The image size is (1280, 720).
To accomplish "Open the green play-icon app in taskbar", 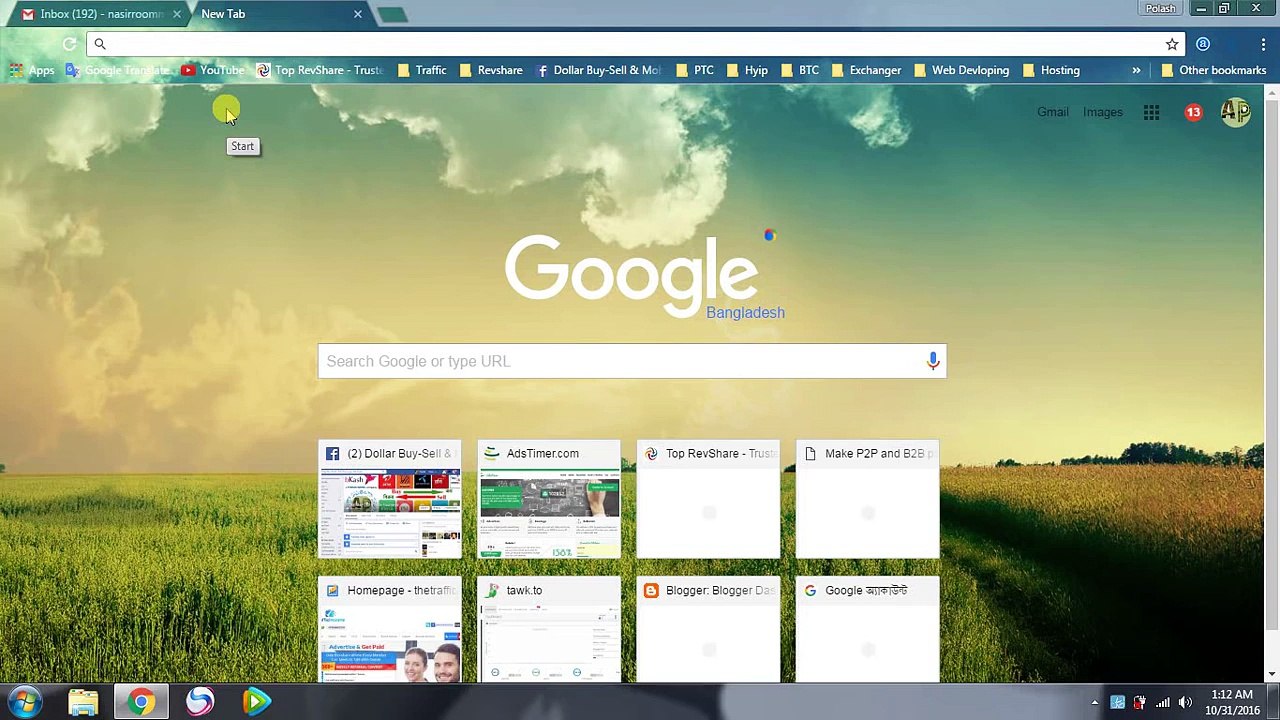I will tap(257, 701).
